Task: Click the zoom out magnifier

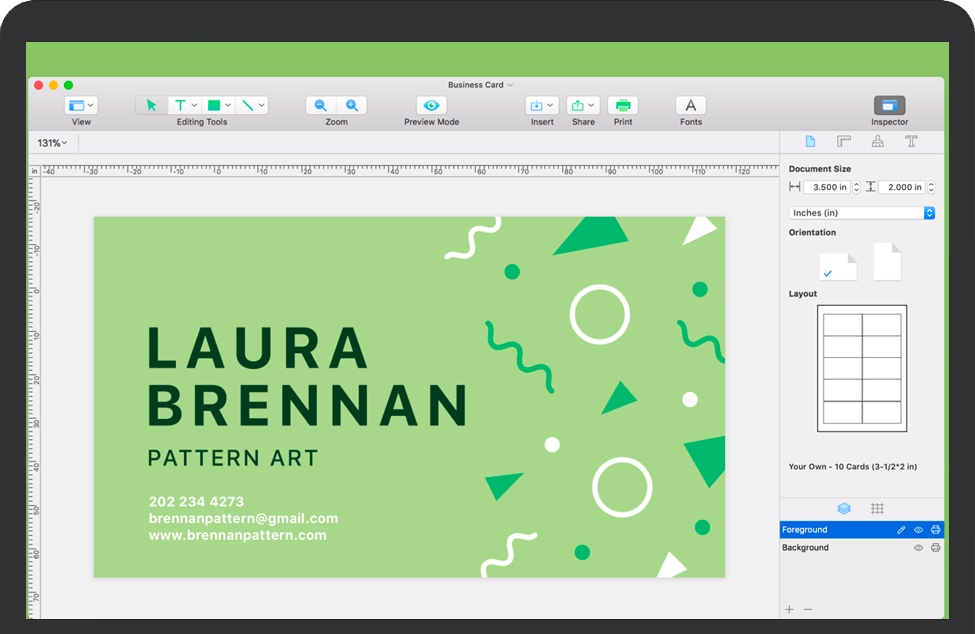Action: click(321, 105)
